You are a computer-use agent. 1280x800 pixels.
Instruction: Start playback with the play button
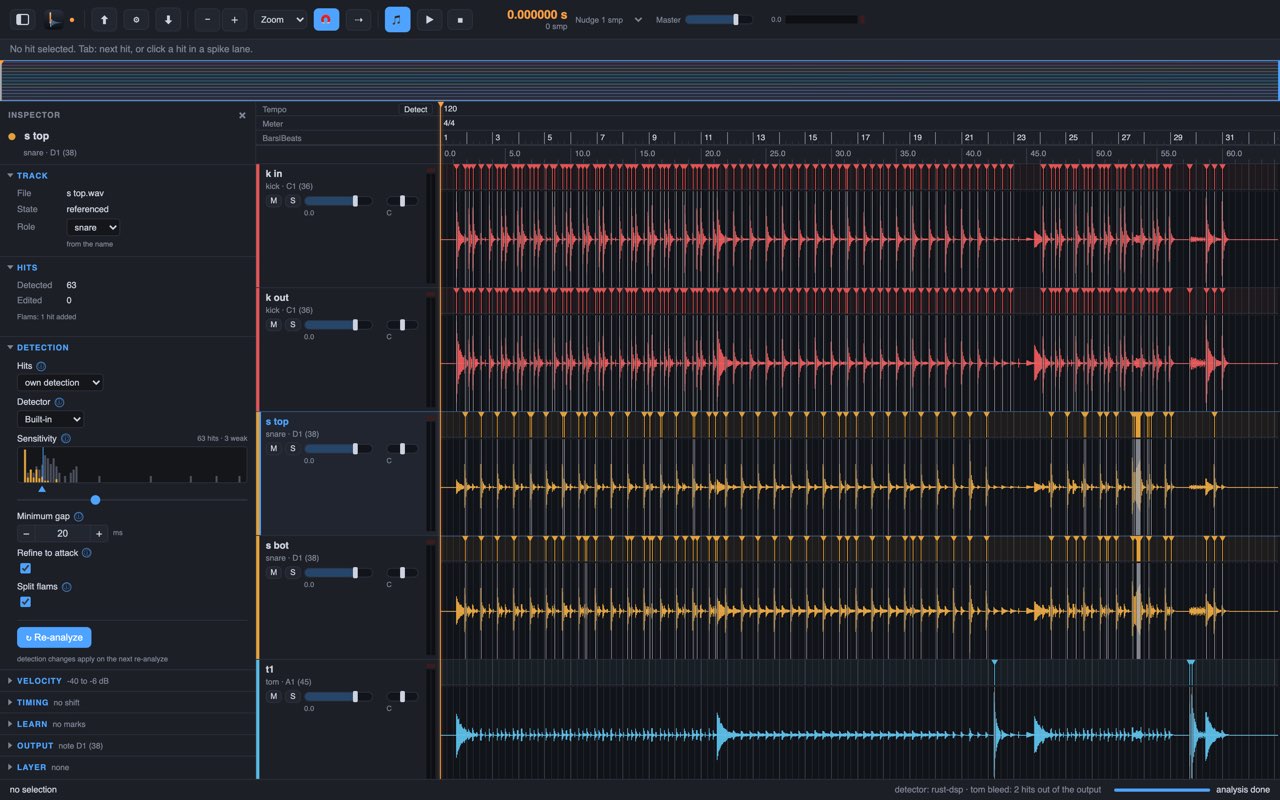click(x=429, y=19)
